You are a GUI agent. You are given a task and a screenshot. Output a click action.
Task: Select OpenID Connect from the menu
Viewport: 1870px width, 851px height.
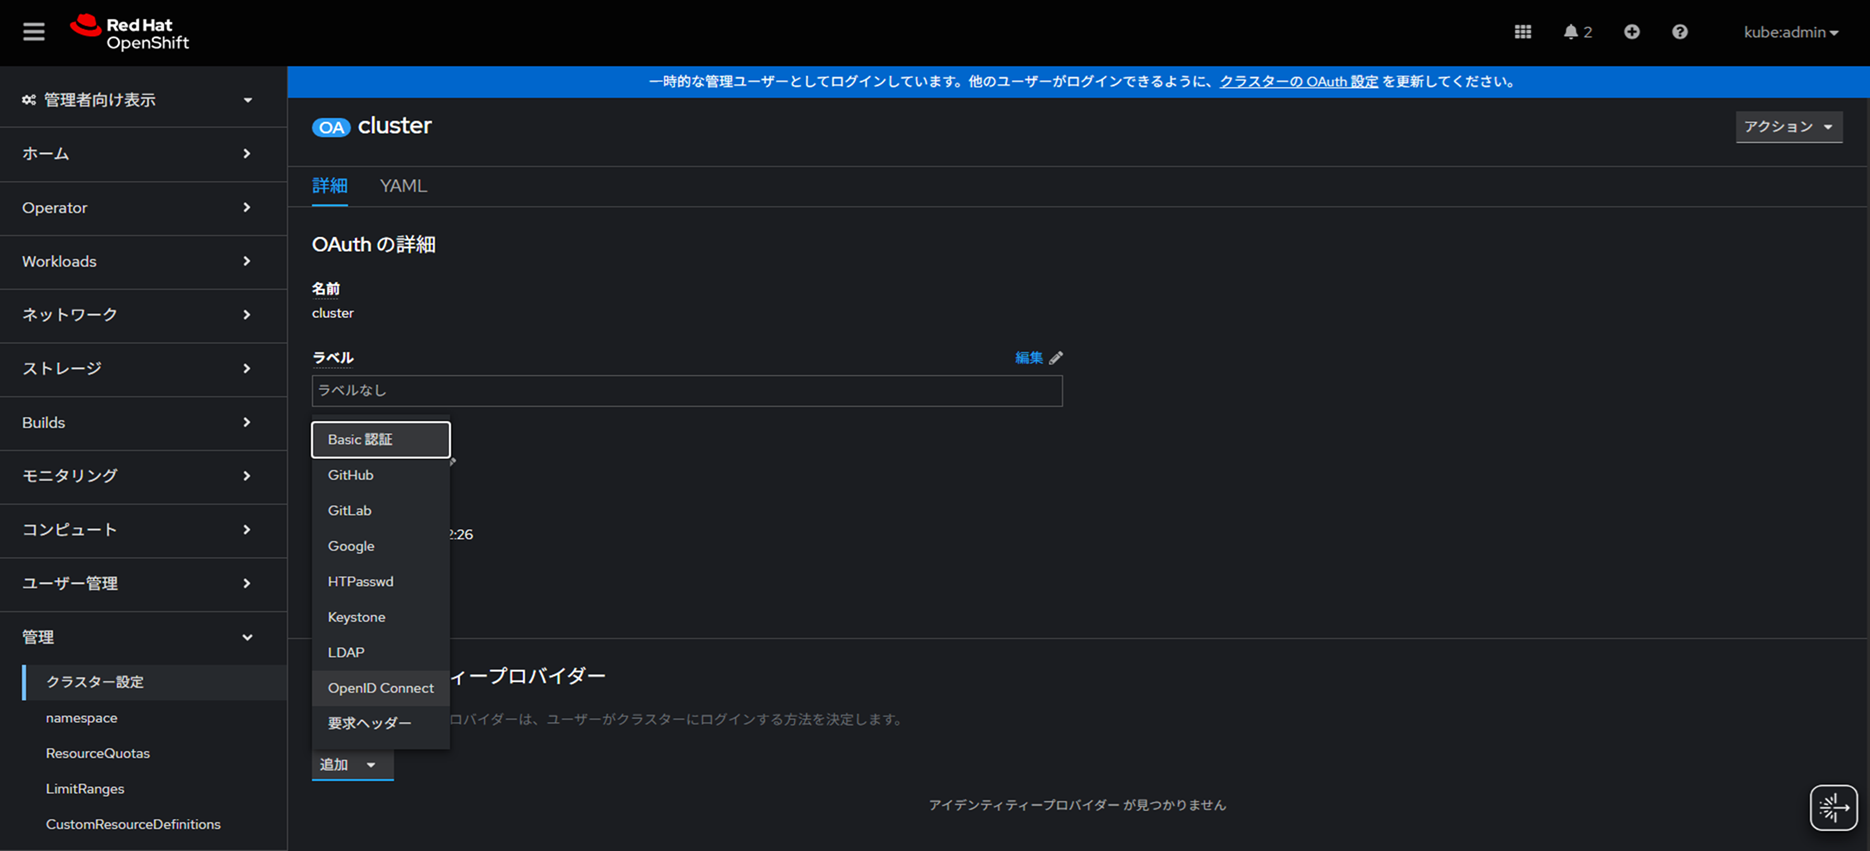click(380, 688)
